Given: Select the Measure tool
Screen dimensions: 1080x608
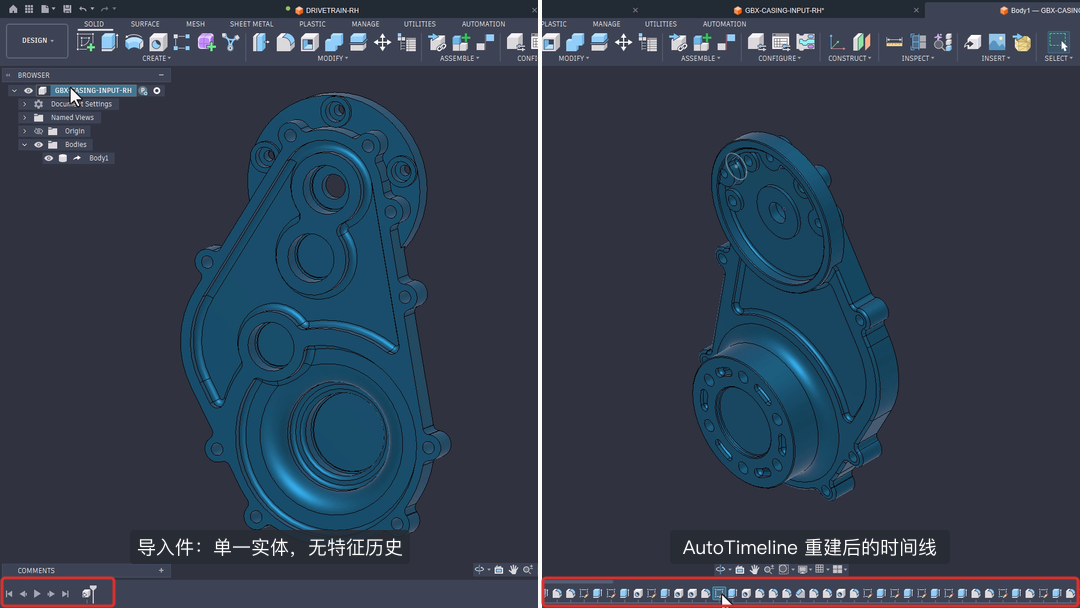Looking at the screenshot, I should (894, 42).
